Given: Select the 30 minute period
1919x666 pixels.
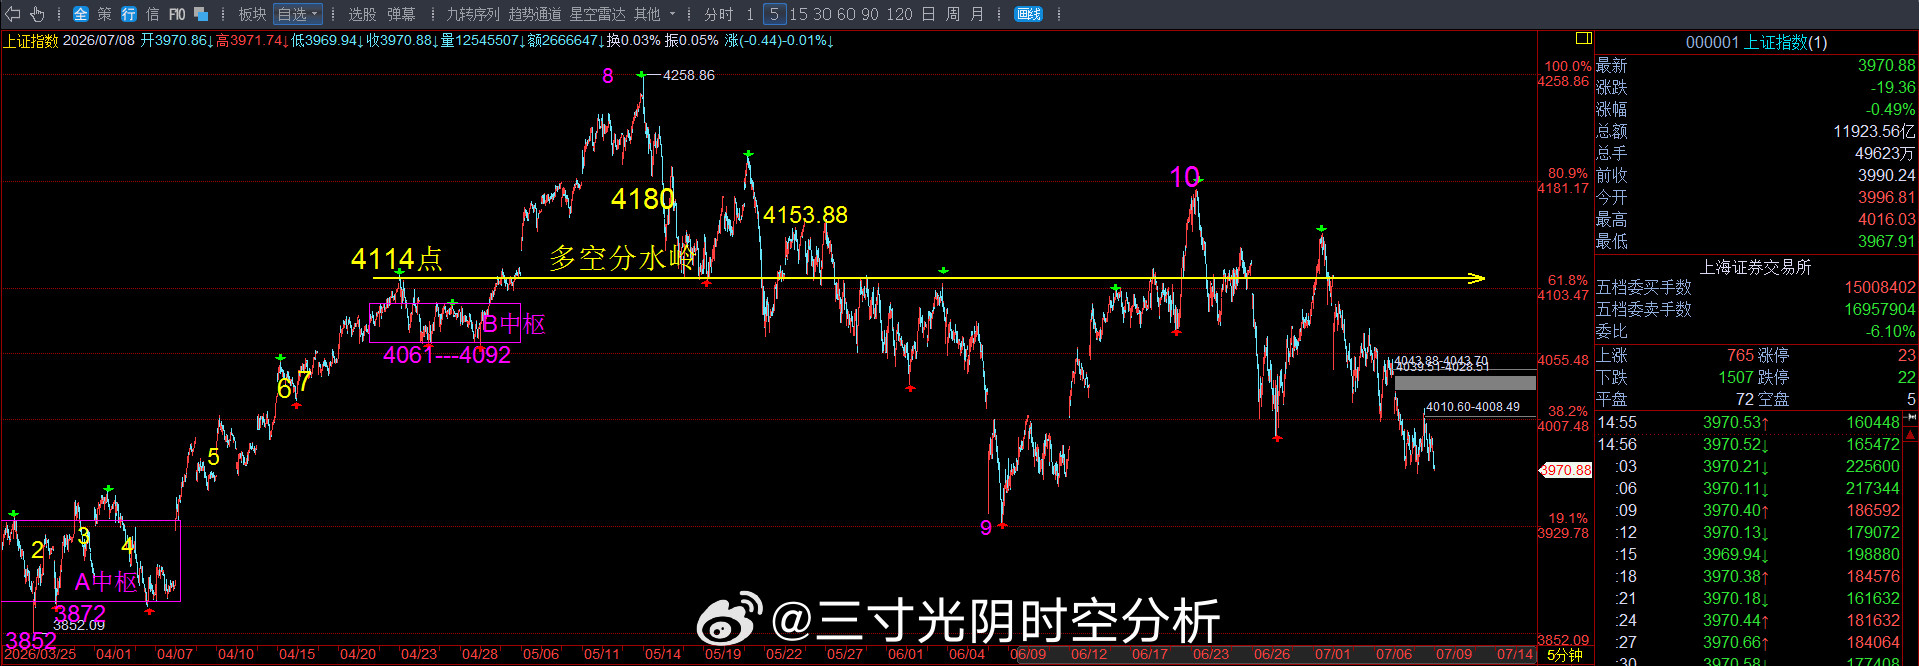Looking at the screenshot, I should [822, 14].
